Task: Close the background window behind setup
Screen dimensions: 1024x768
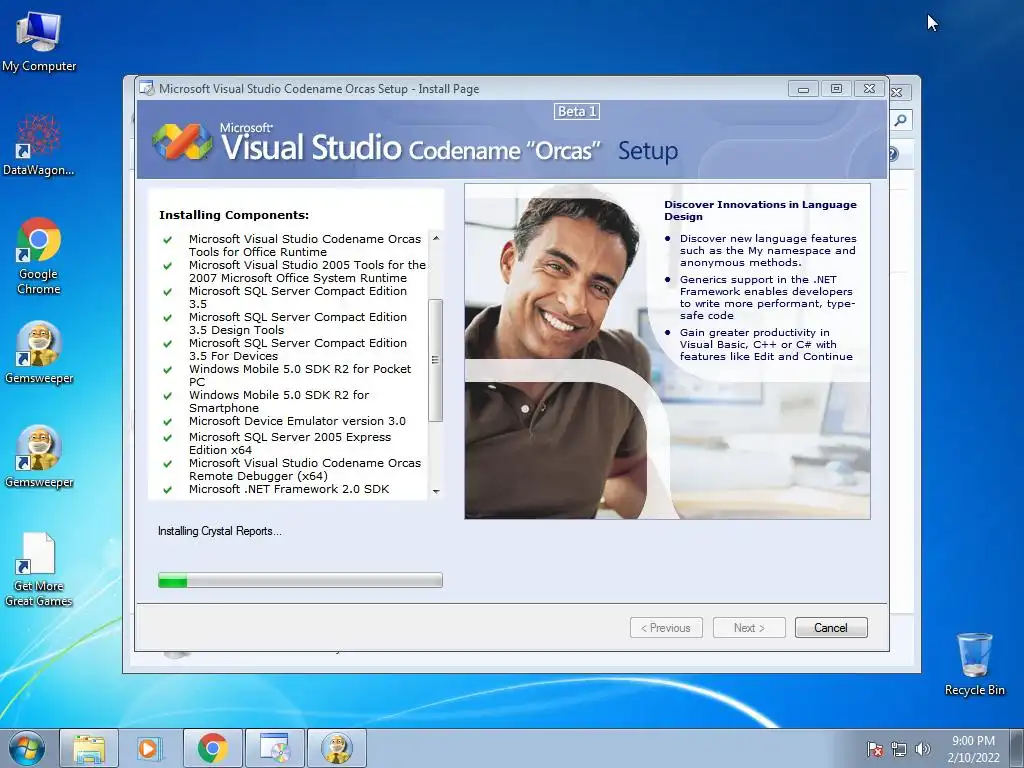Action: 898,92
